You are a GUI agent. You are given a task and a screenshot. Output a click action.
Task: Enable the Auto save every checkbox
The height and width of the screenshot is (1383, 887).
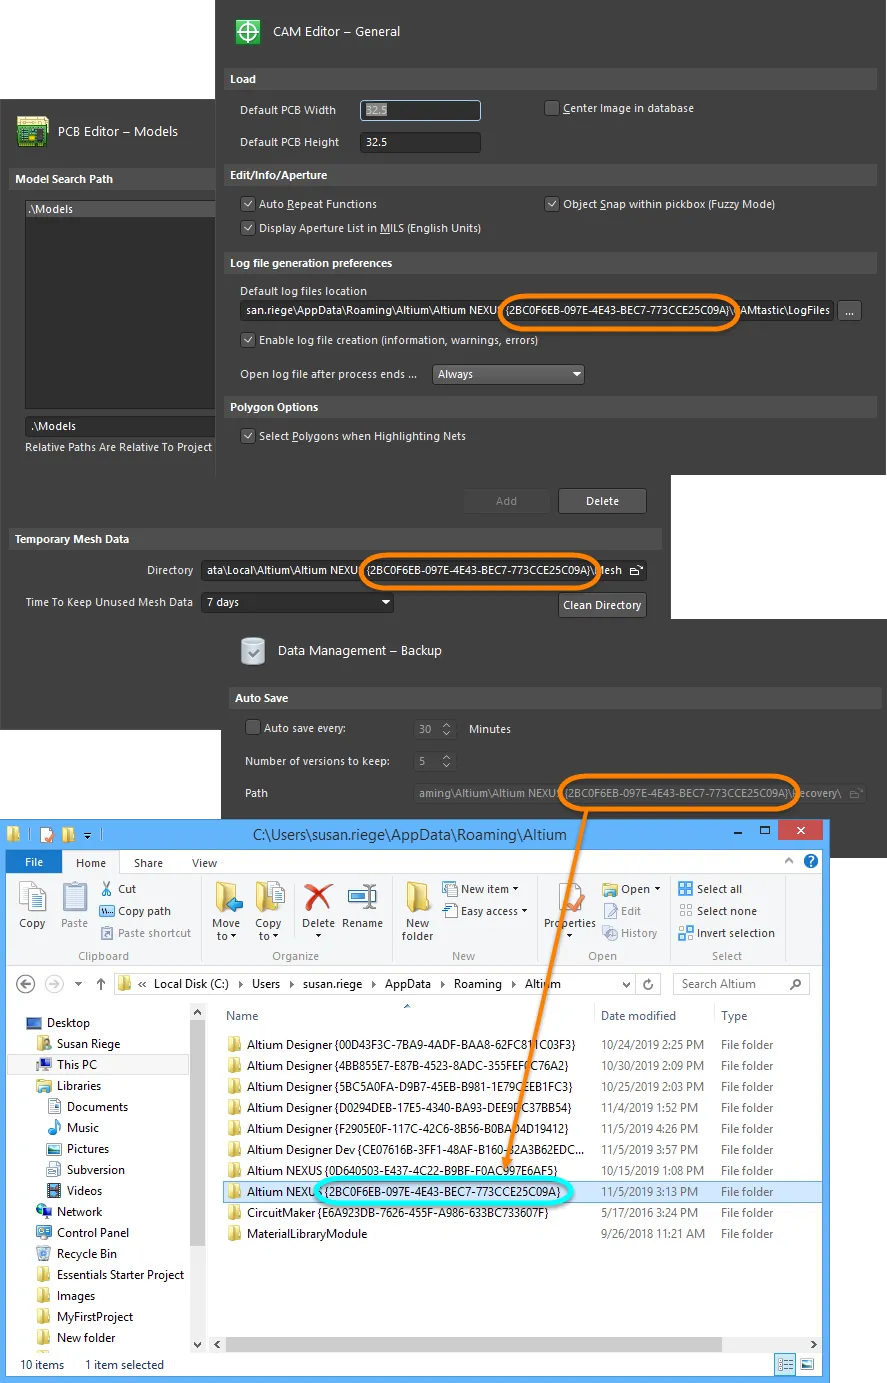point(253,728)
